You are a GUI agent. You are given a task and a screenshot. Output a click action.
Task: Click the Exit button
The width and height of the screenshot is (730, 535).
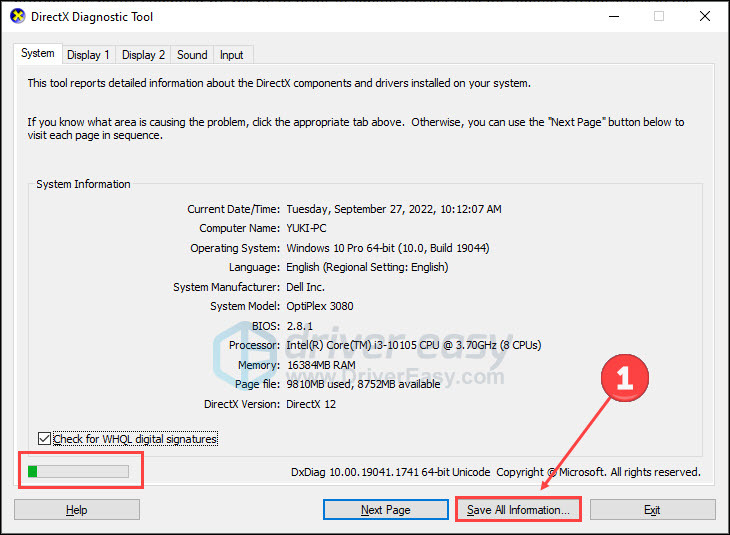[x=652, y=510]
